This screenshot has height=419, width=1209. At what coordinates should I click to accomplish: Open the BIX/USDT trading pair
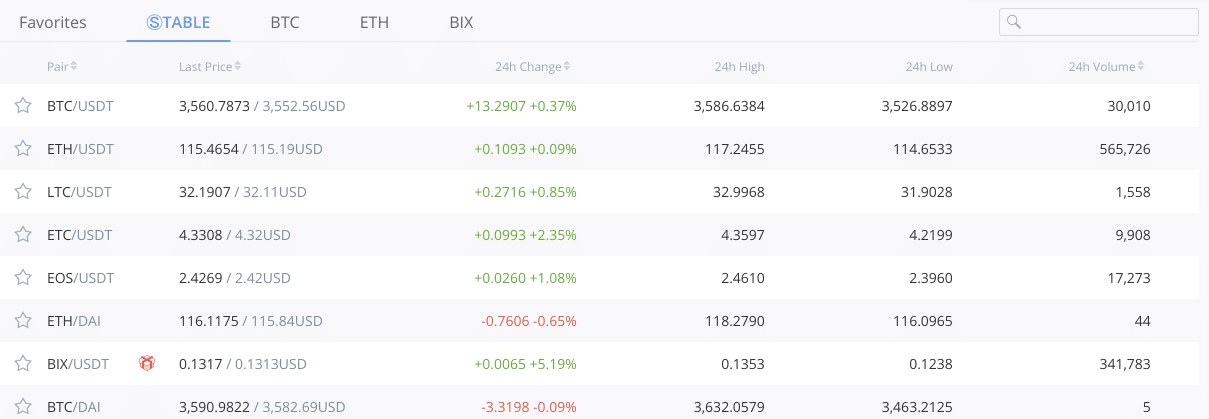[78, 364]
